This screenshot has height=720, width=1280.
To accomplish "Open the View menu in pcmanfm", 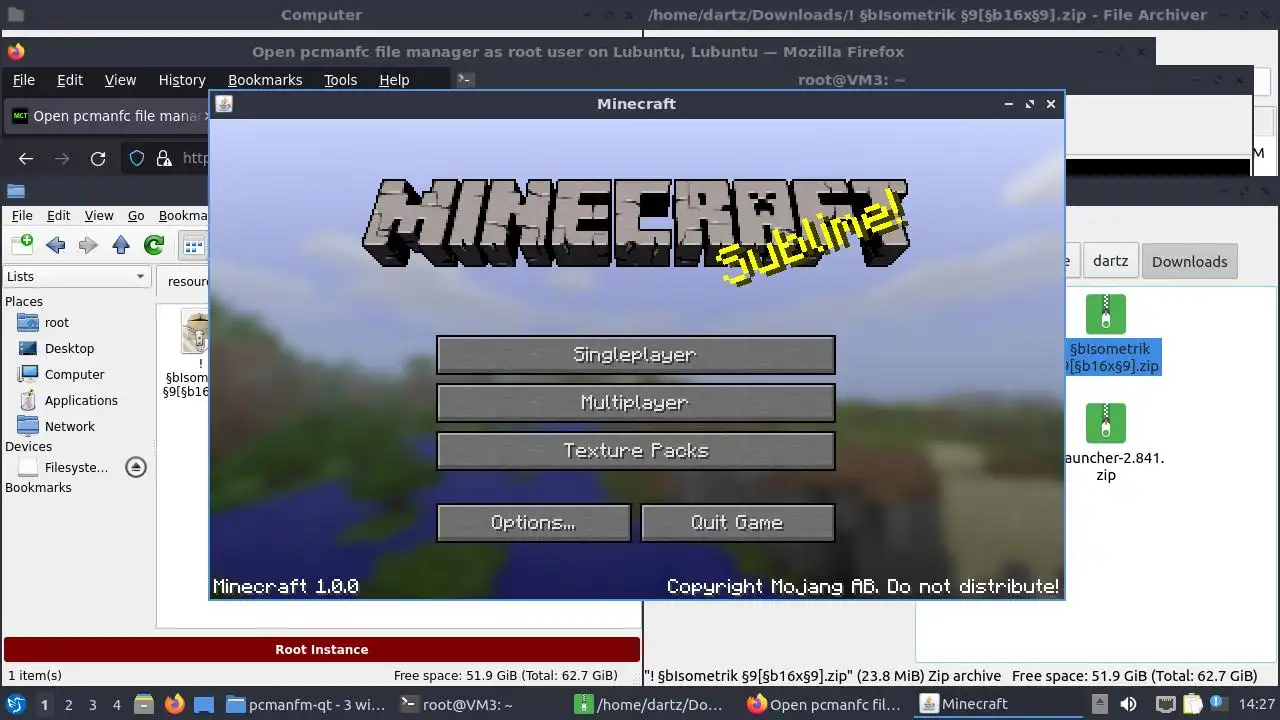I will click(x=99, y=216).
